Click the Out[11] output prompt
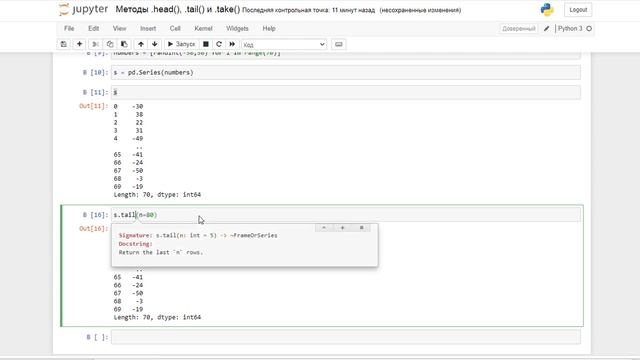Screen dimensions: 640x360 click(93, 106)
